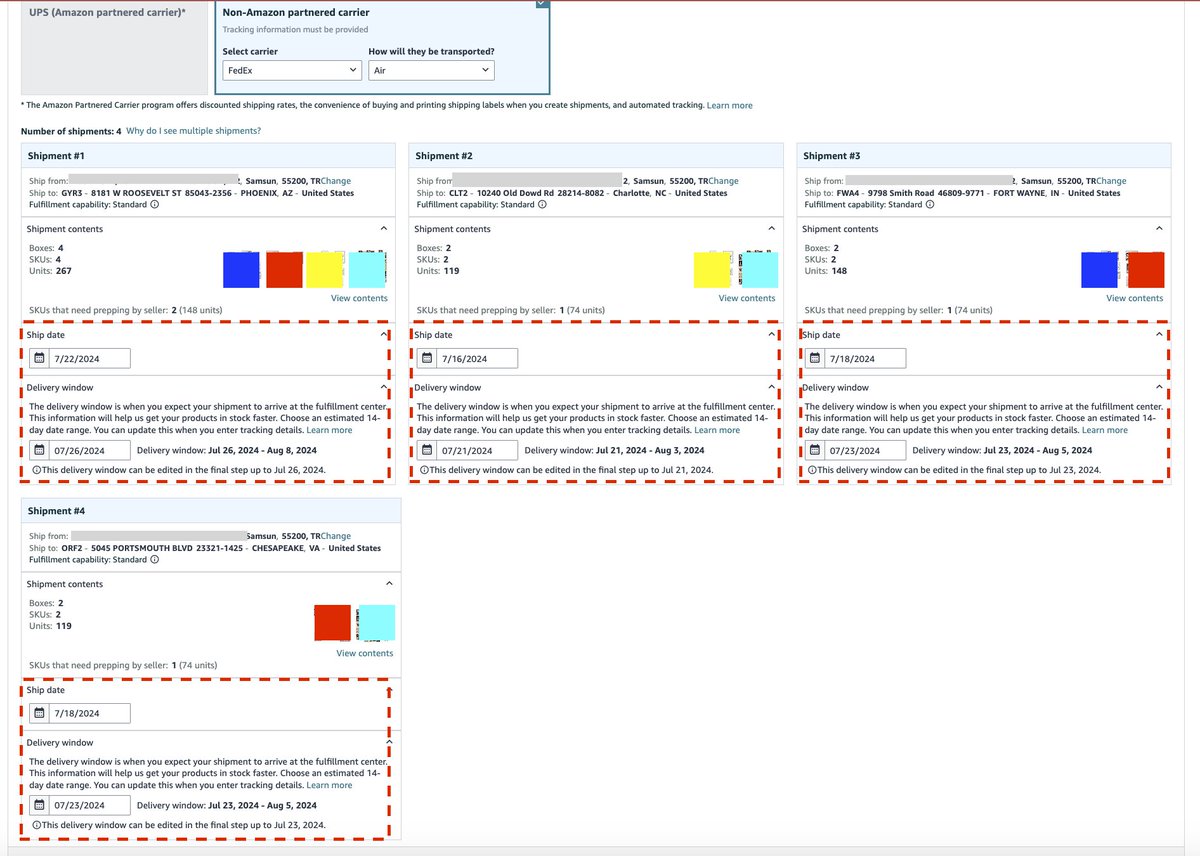This screenshot has width=1200, height=856.
Task: Collapse Shipment contents section of Shipment #4
Action: tap(389, 584)
